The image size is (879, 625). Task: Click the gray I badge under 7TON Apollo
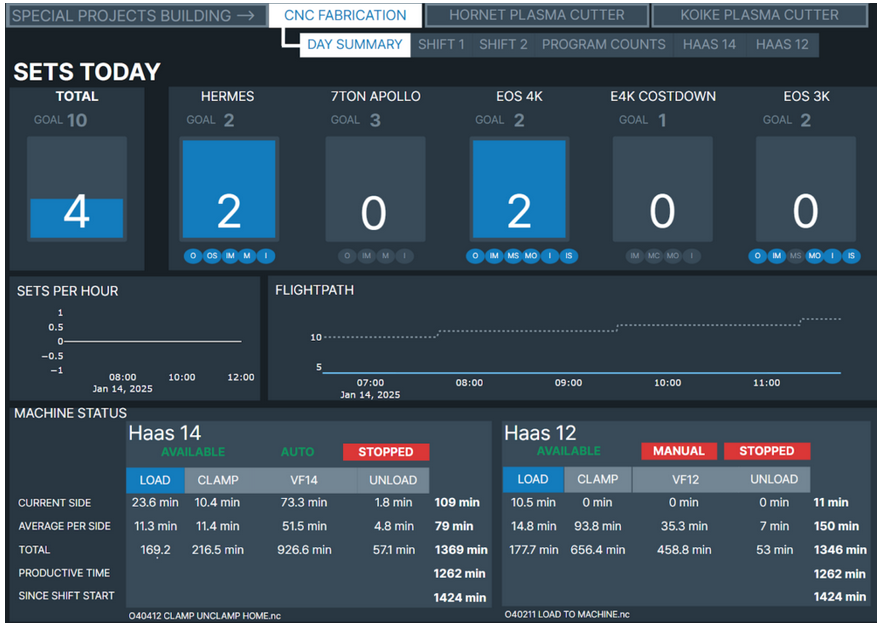[404, 256]
